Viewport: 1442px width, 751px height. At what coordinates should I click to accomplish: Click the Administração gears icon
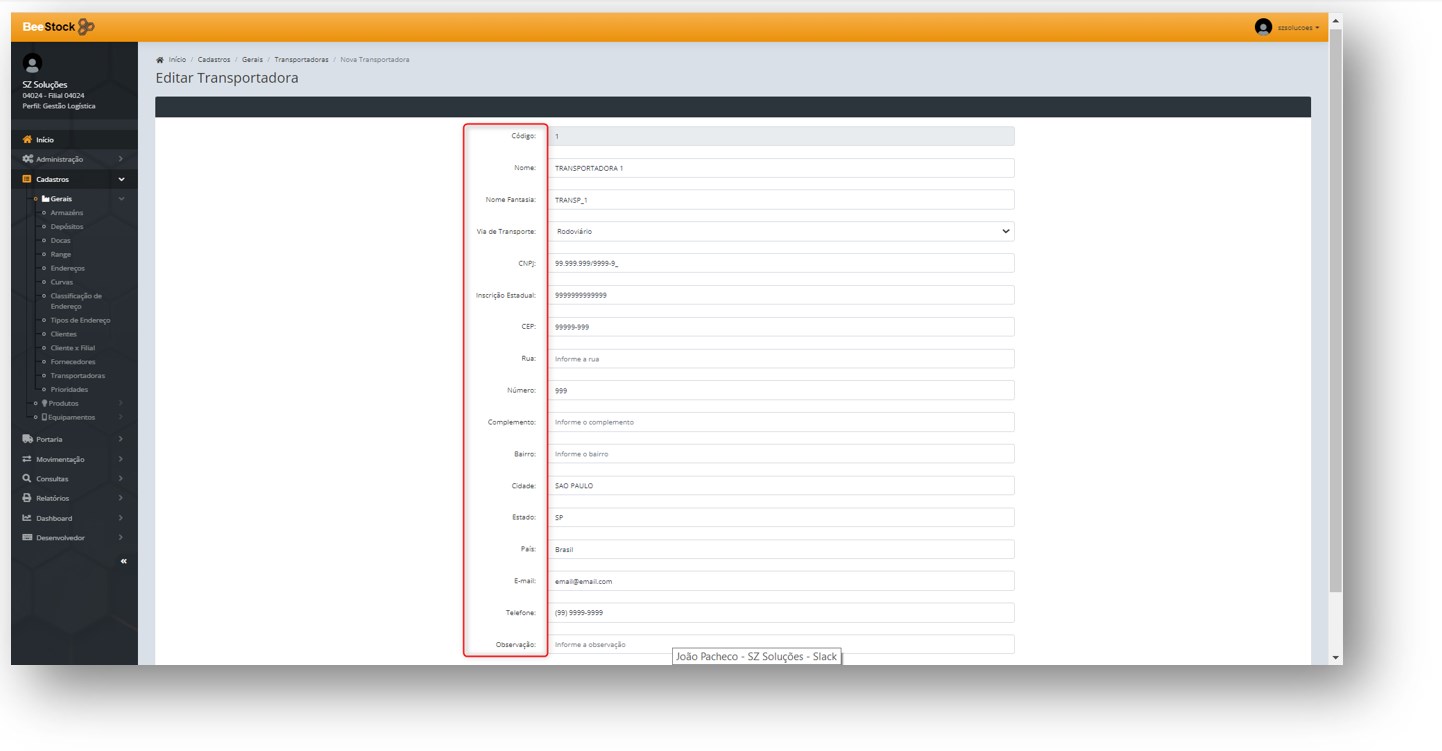pyautogui.click(x=27, y=159)
